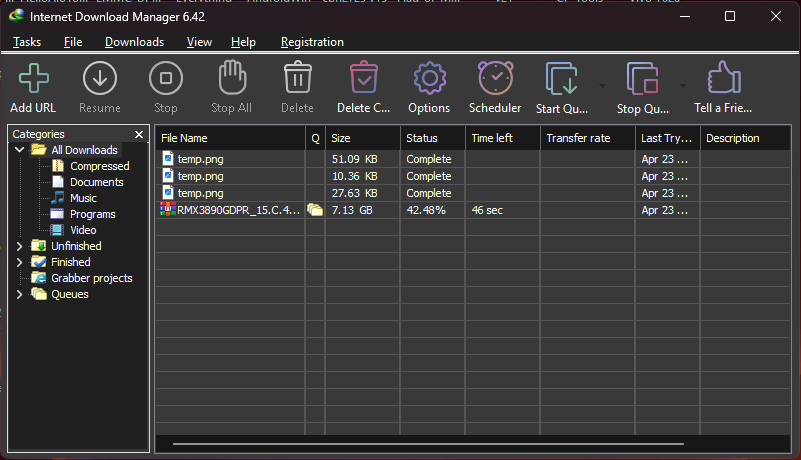801x460 pixels.
Task: Click the Start Queue icon
Action: 561,79
